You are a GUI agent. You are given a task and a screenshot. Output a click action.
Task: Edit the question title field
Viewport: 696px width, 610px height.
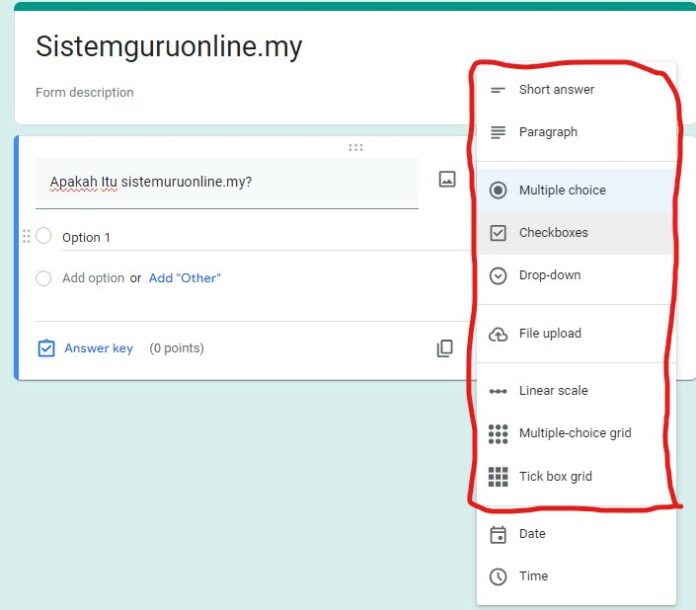coord(227,183)
